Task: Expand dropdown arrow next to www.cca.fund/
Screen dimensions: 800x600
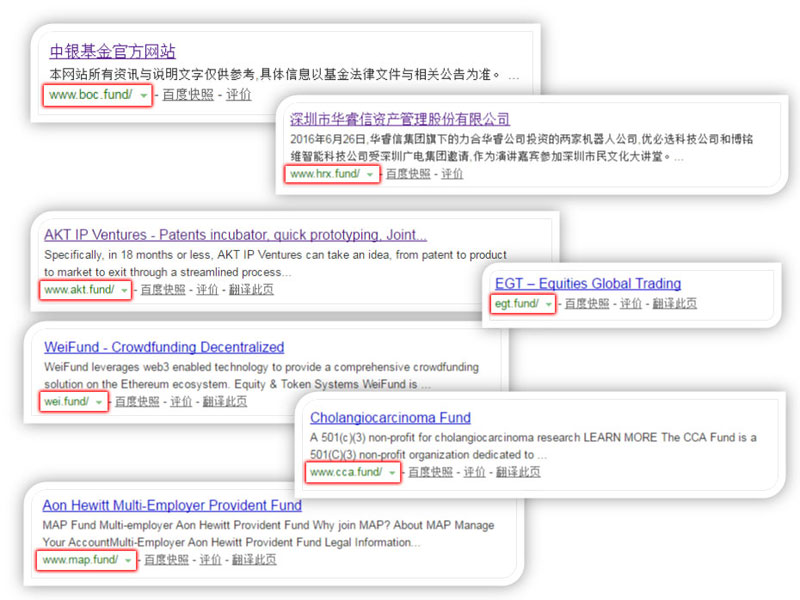Action: coord(392,473)
